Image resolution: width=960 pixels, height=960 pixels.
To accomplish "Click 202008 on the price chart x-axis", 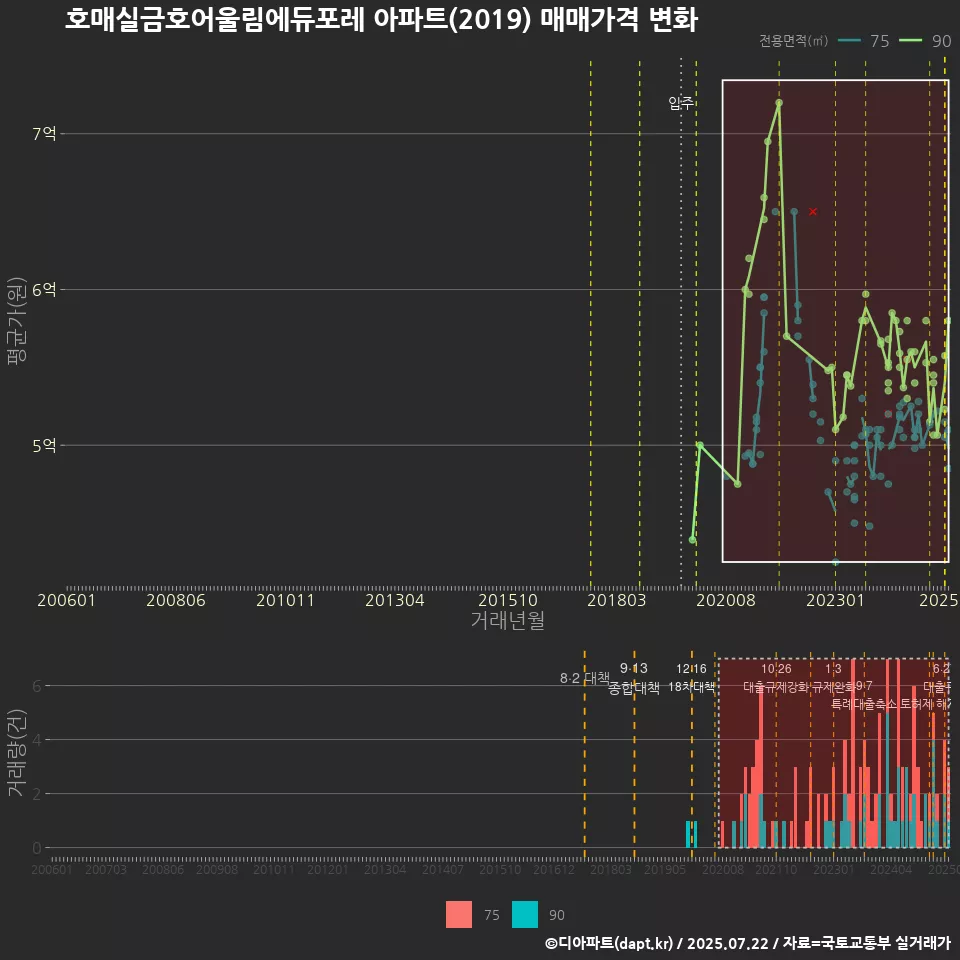I will coord(726,600).
